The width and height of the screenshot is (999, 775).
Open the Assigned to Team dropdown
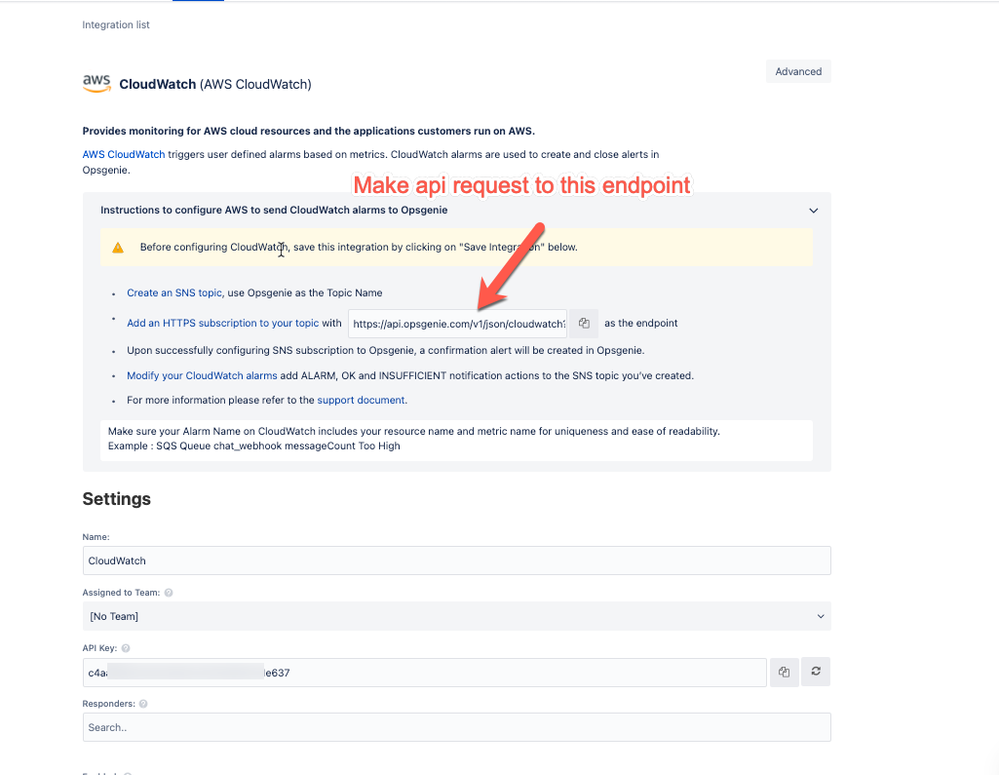457,616
